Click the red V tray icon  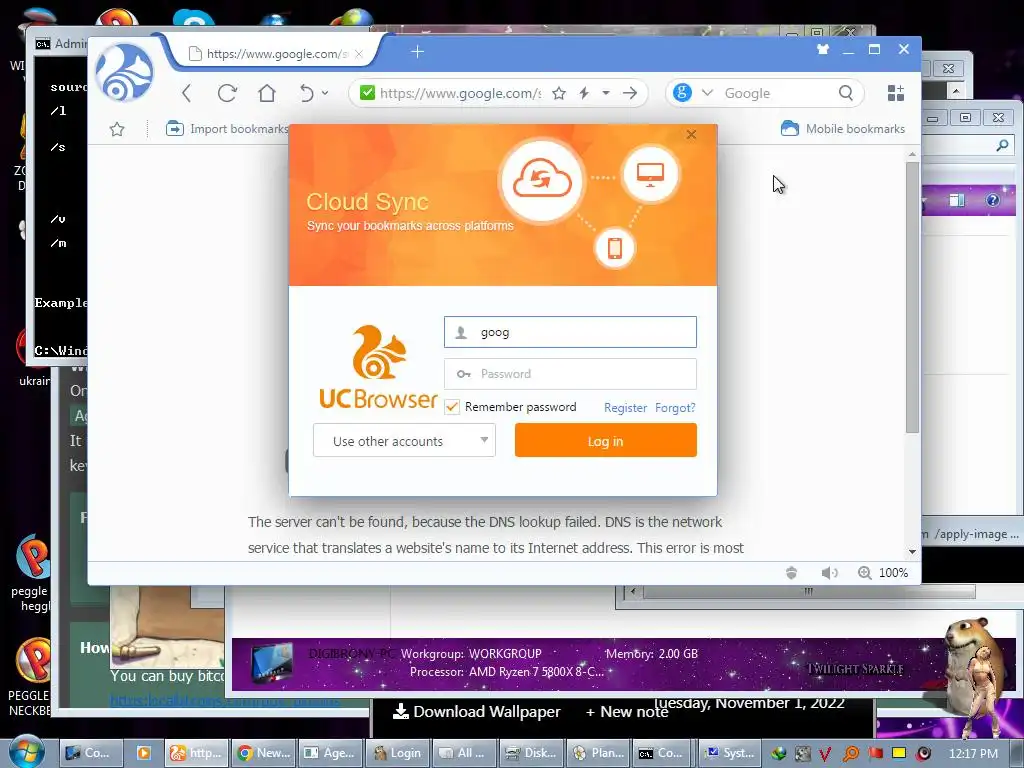click(825, 754)
